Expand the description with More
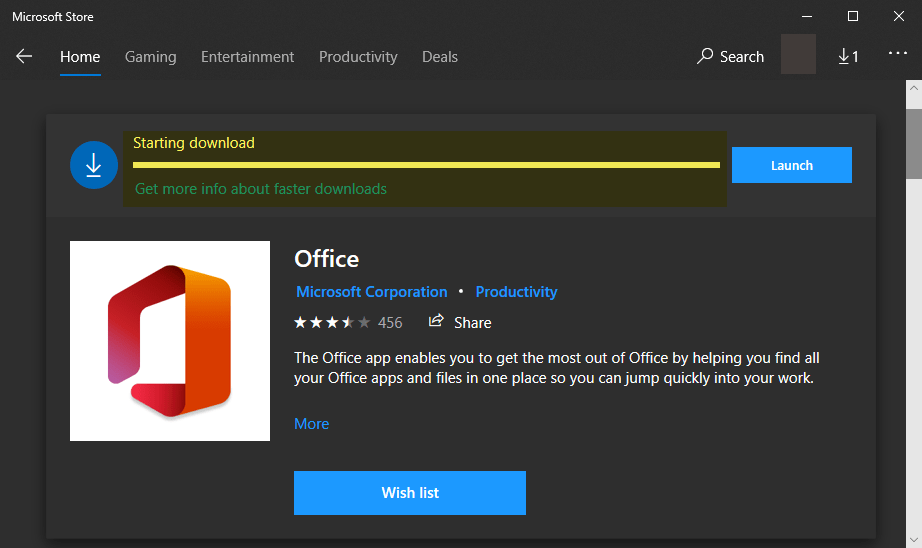 pyautogui.click(x=312, y=424)
